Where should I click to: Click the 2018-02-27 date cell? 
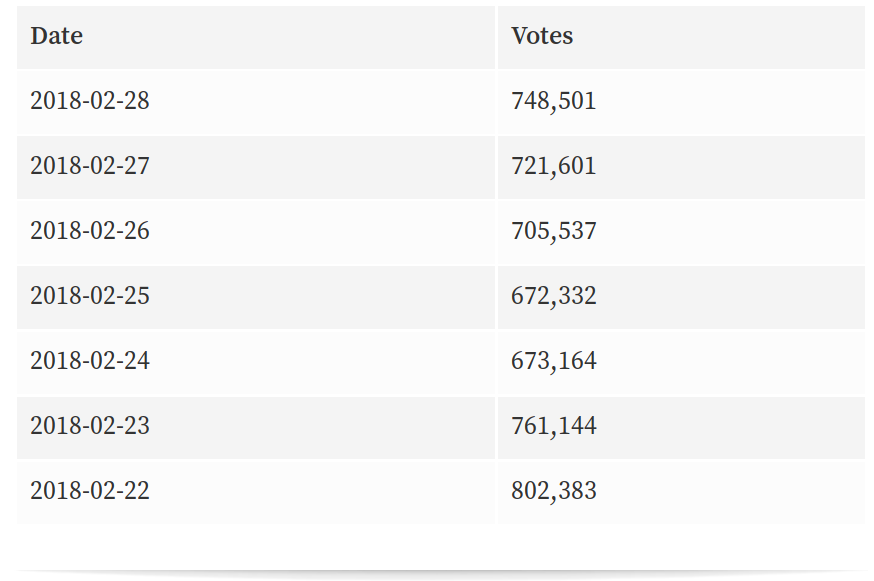click(90, 166)
